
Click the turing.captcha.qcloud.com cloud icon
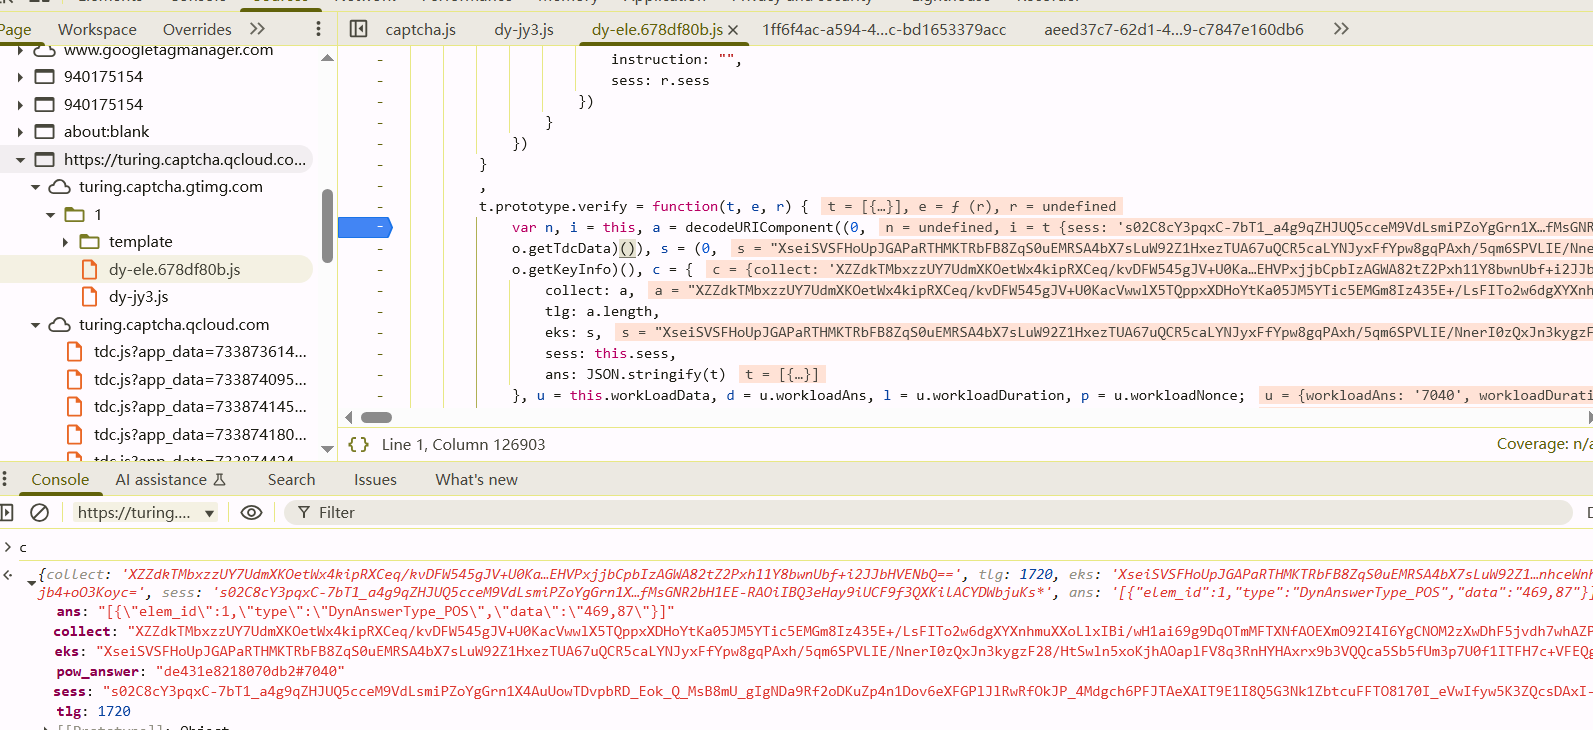tap(60, 325)
